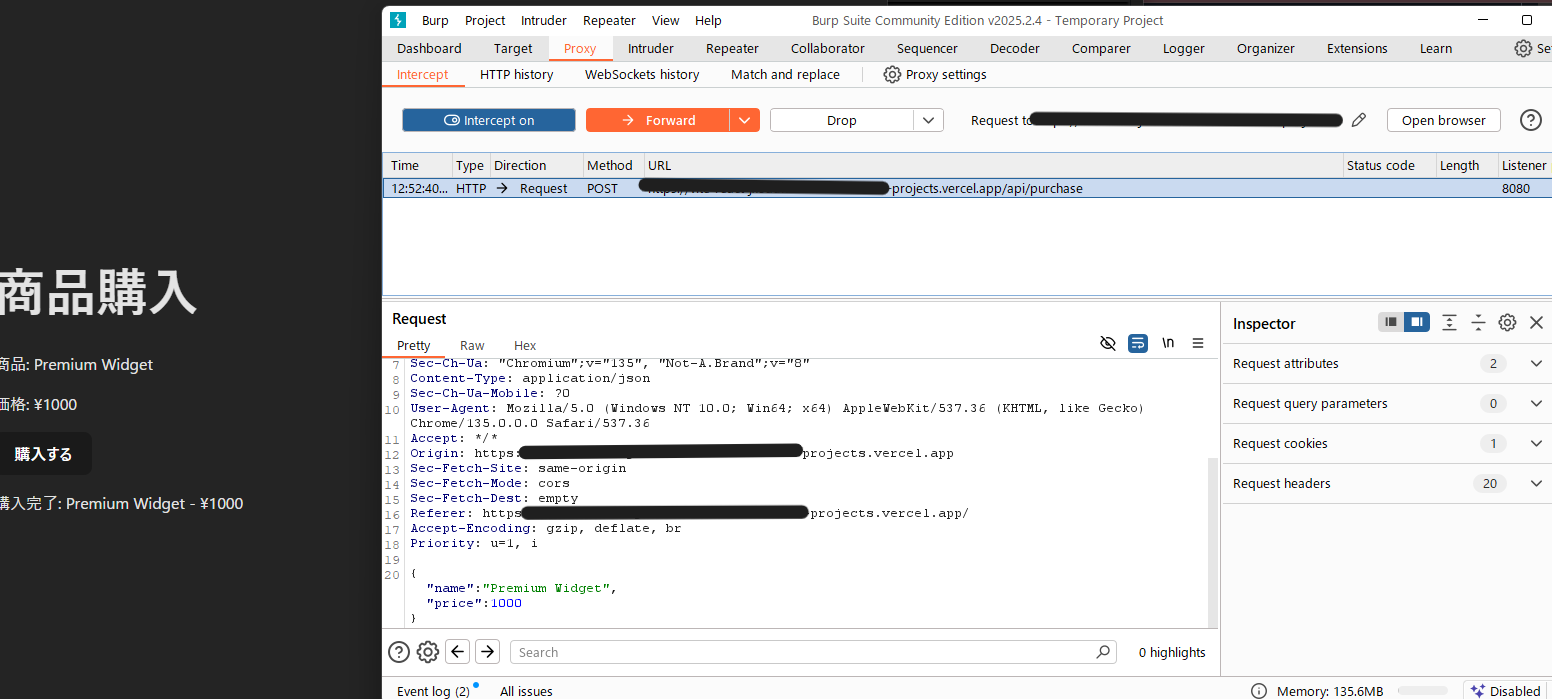
Task: Click the search help question mark icon
Action: coord(399,652)
